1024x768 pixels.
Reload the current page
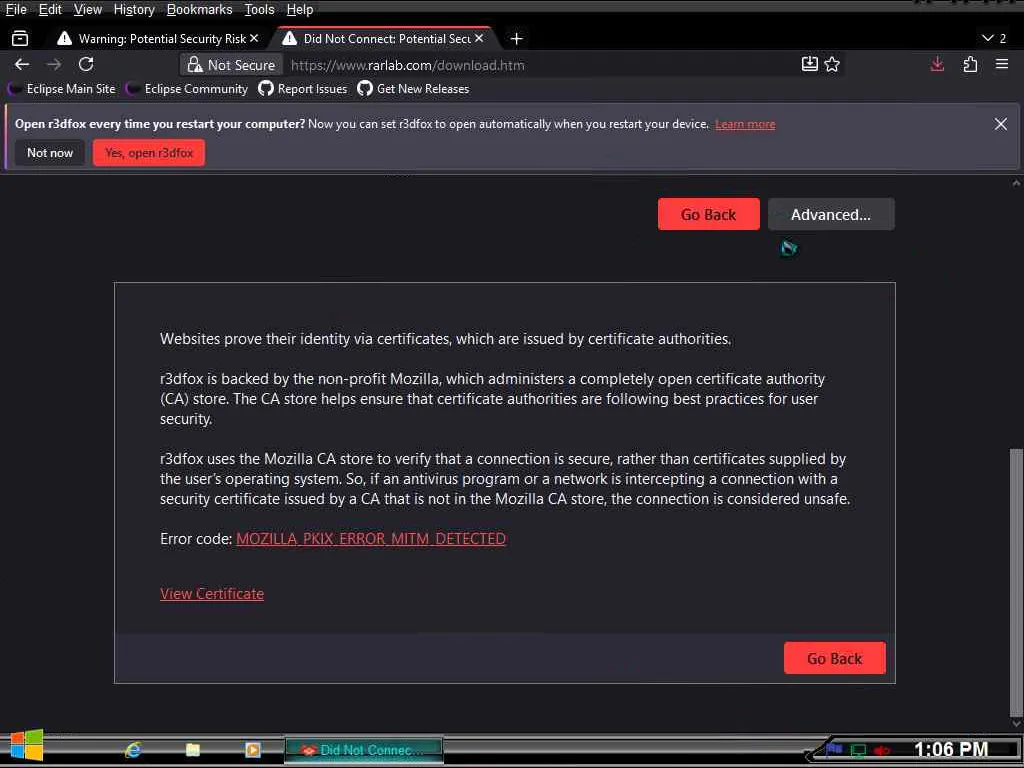[x=86, y=65]
